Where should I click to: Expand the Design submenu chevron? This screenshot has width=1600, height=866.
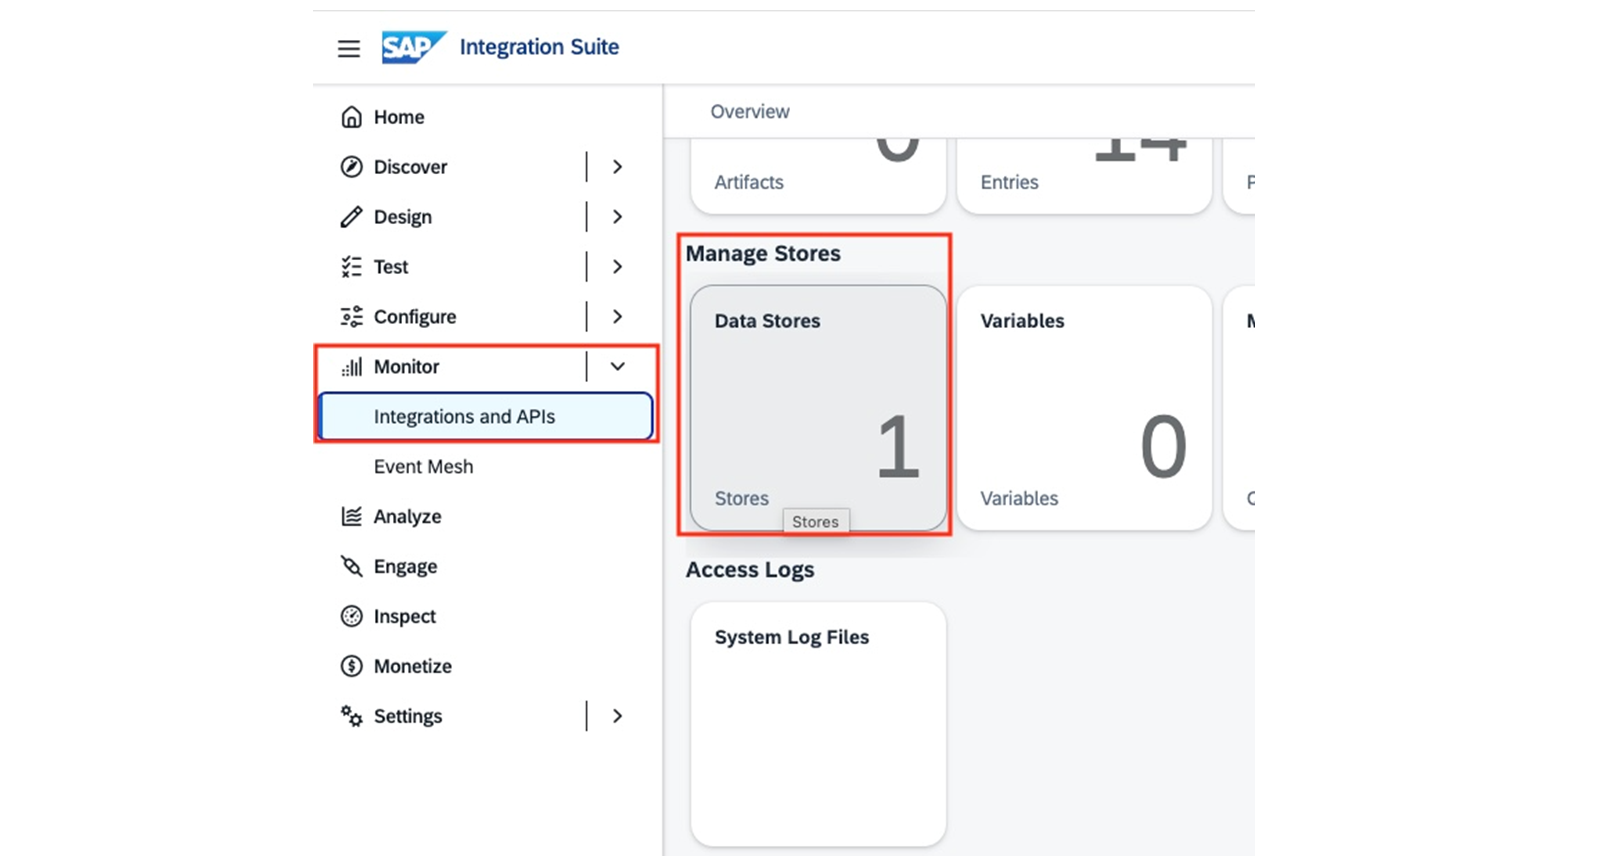[x=618, y=217]
